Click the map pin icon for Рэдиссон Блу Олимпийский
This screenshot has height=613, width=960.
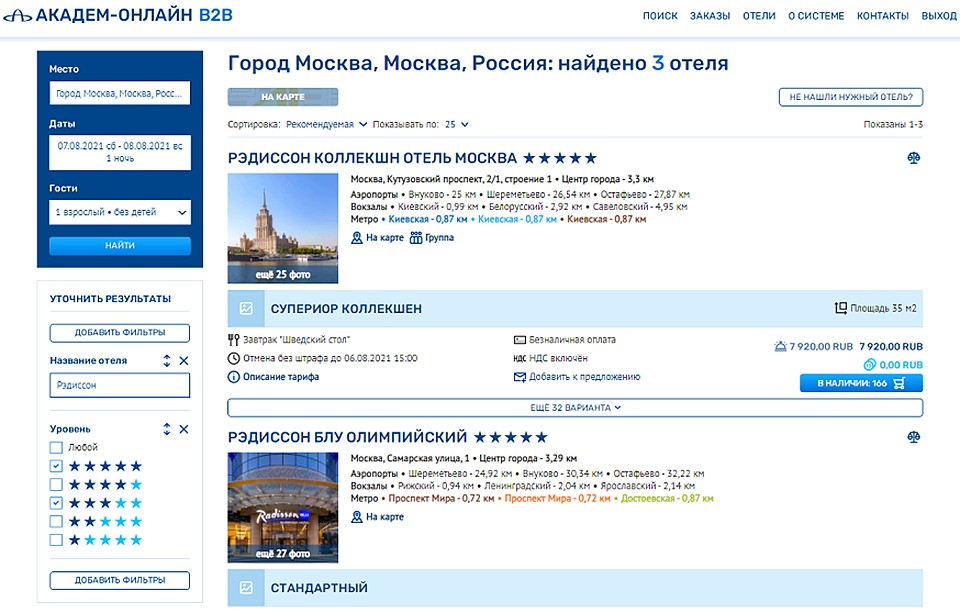pyautogui.click(x=356, y=517)
